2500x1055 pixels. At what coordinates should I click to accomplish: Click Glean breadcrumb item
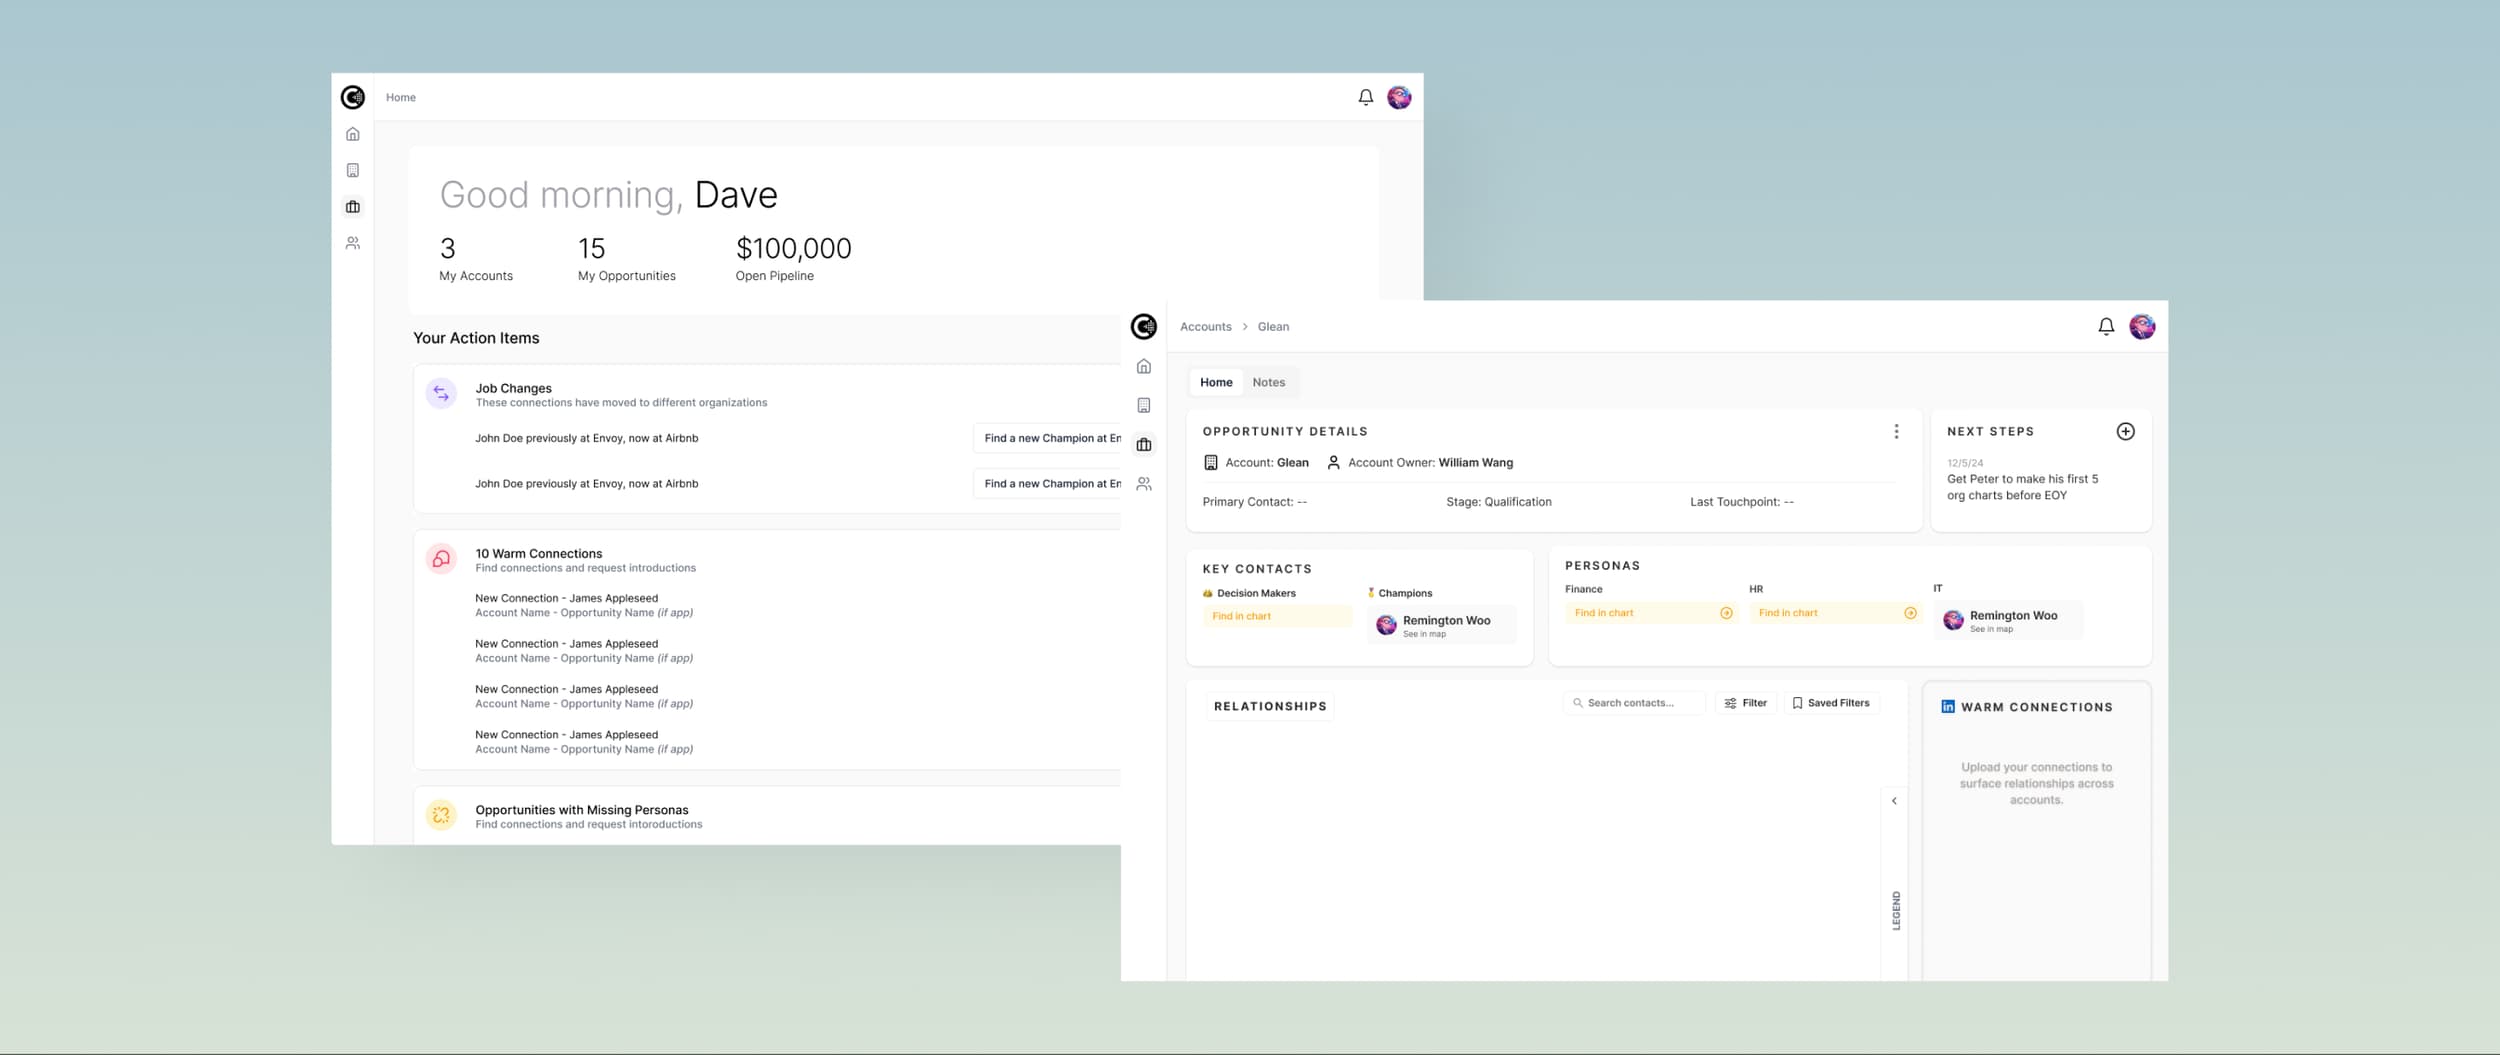(1272, 327)
